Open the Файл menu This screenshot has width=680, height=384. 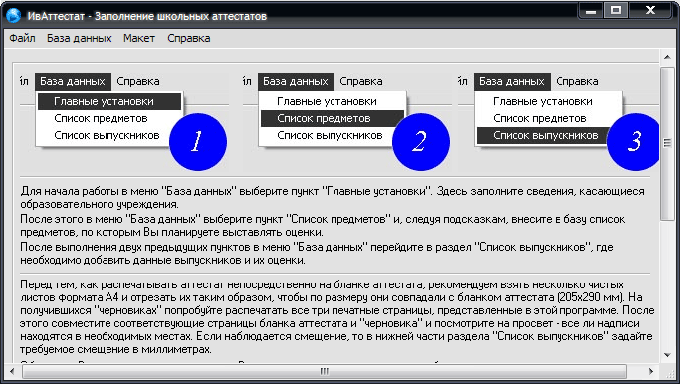(22, 38)
